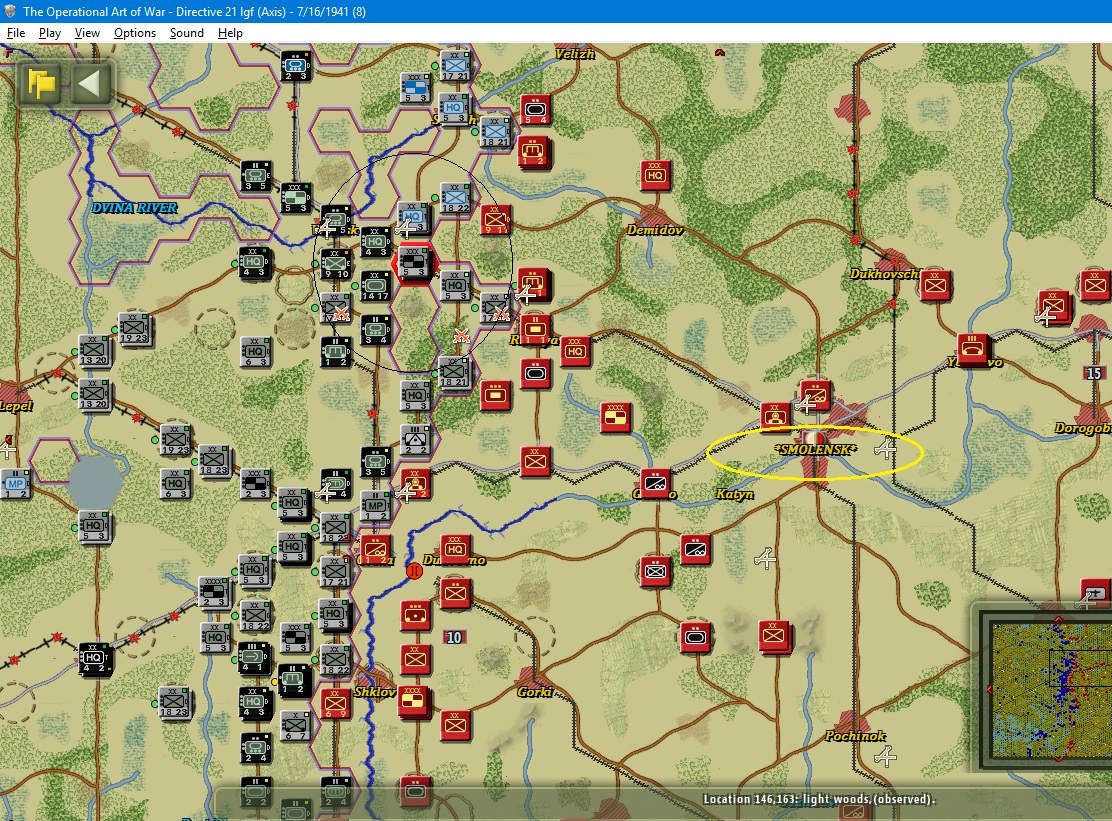Click the *SMOLENSK* city label
Viewport: 1112px width, 821px height.
[x=814, y=449]
